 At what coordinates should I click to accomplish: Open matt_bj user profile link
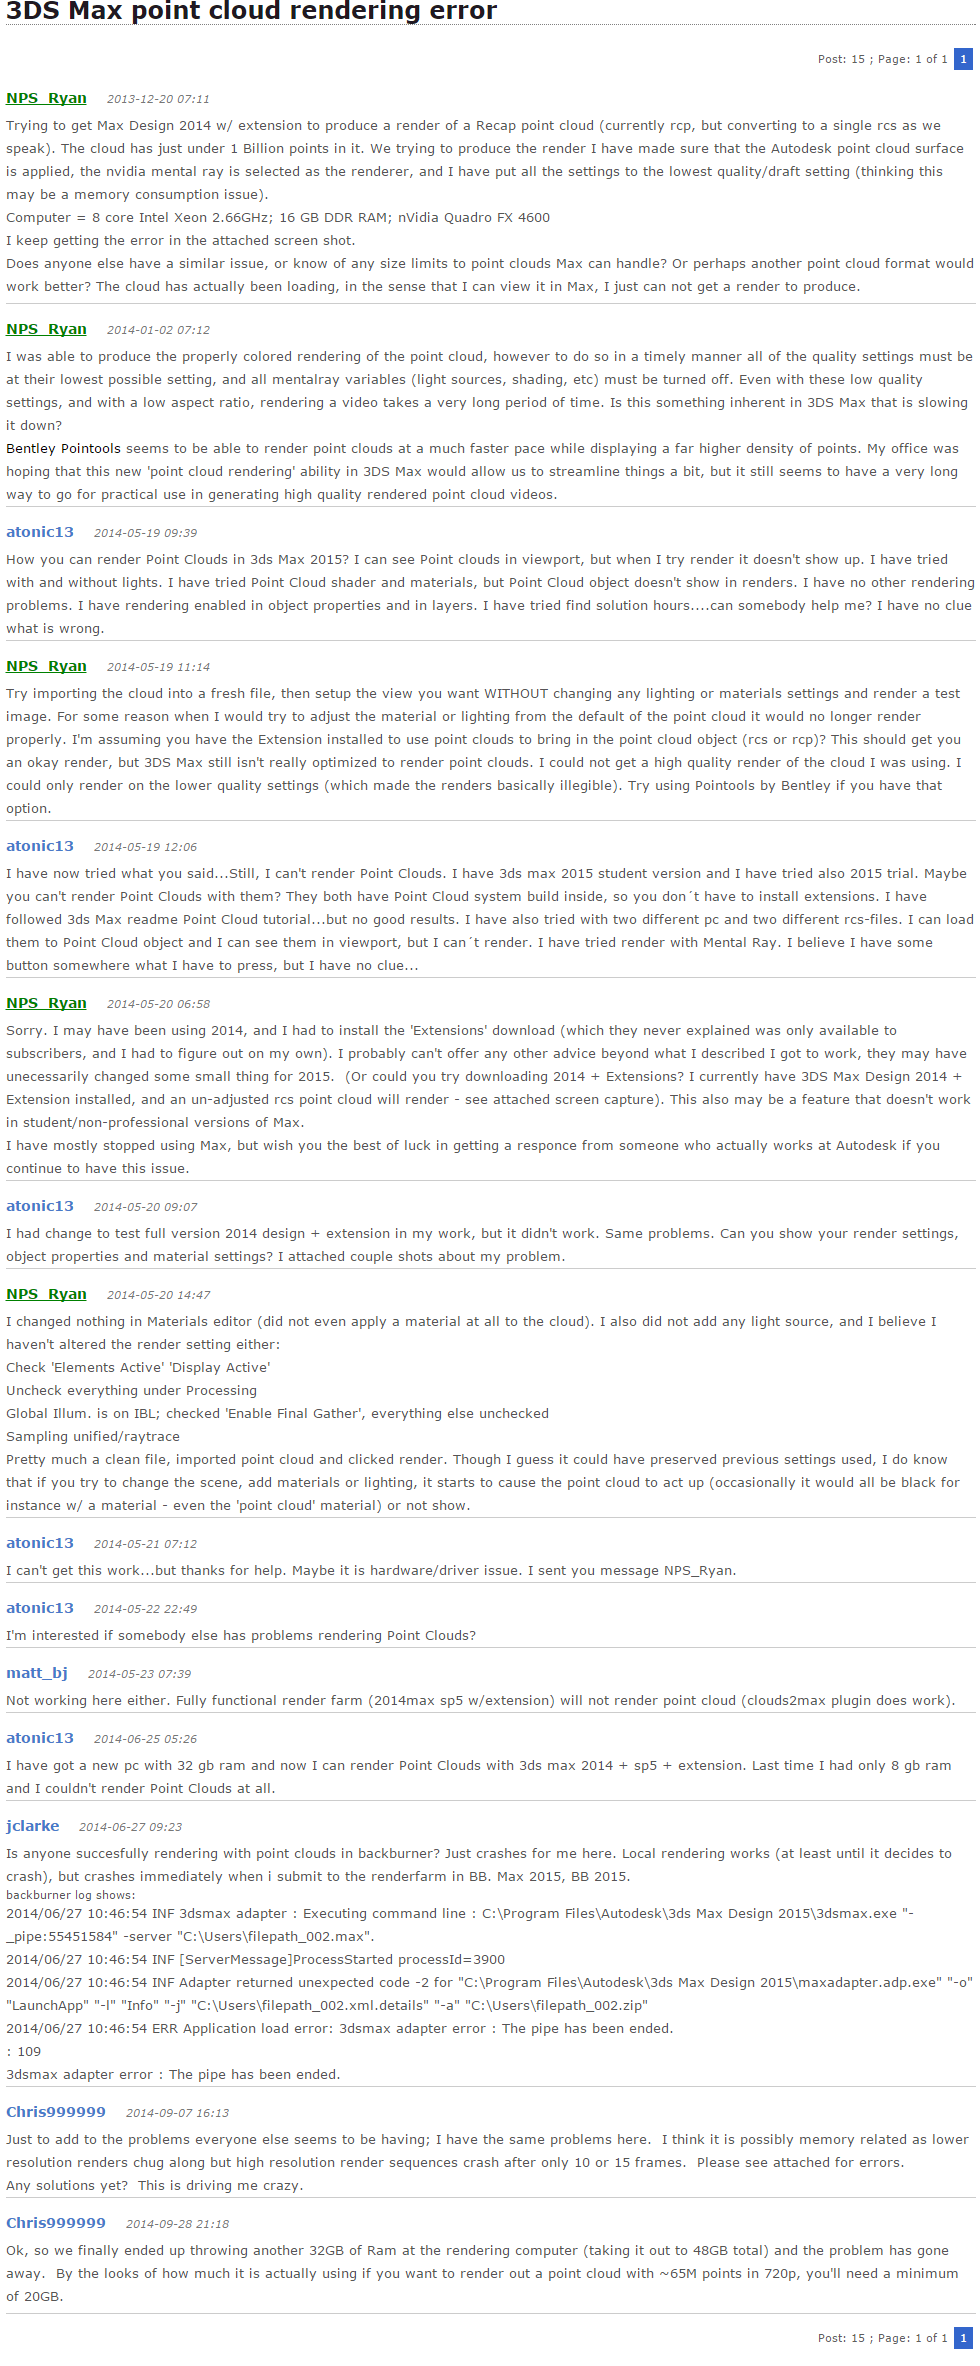37,1673
